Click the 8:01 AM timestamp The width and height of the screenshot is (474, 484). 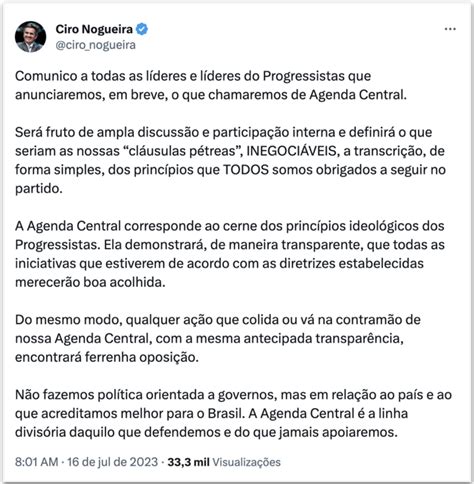[x=37, y=462]
